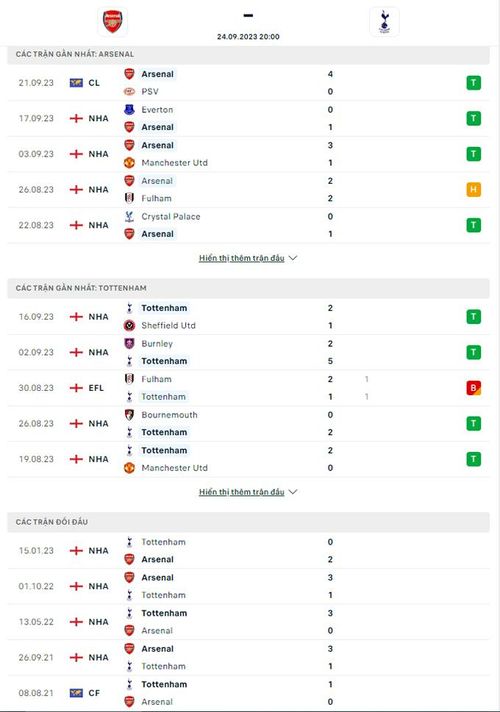Open the 'Các trận gần nhất: Arsenal' section header

point(248,54)
